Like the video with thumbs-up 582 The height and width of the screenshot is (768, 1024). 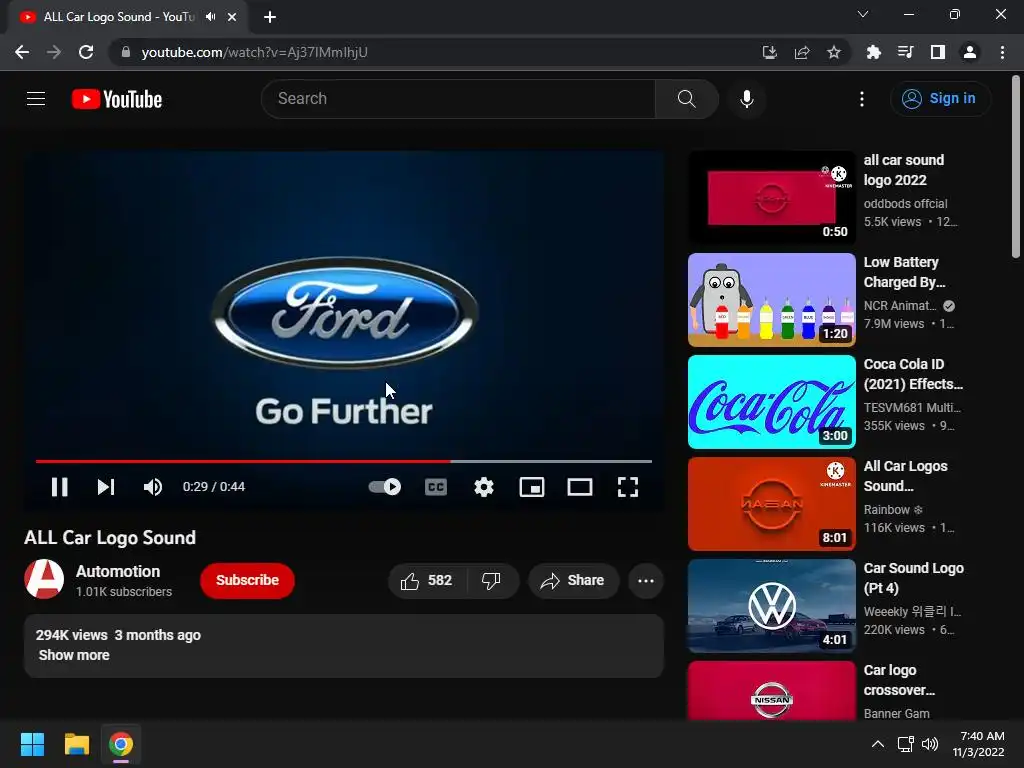click(x=427, y=581)
